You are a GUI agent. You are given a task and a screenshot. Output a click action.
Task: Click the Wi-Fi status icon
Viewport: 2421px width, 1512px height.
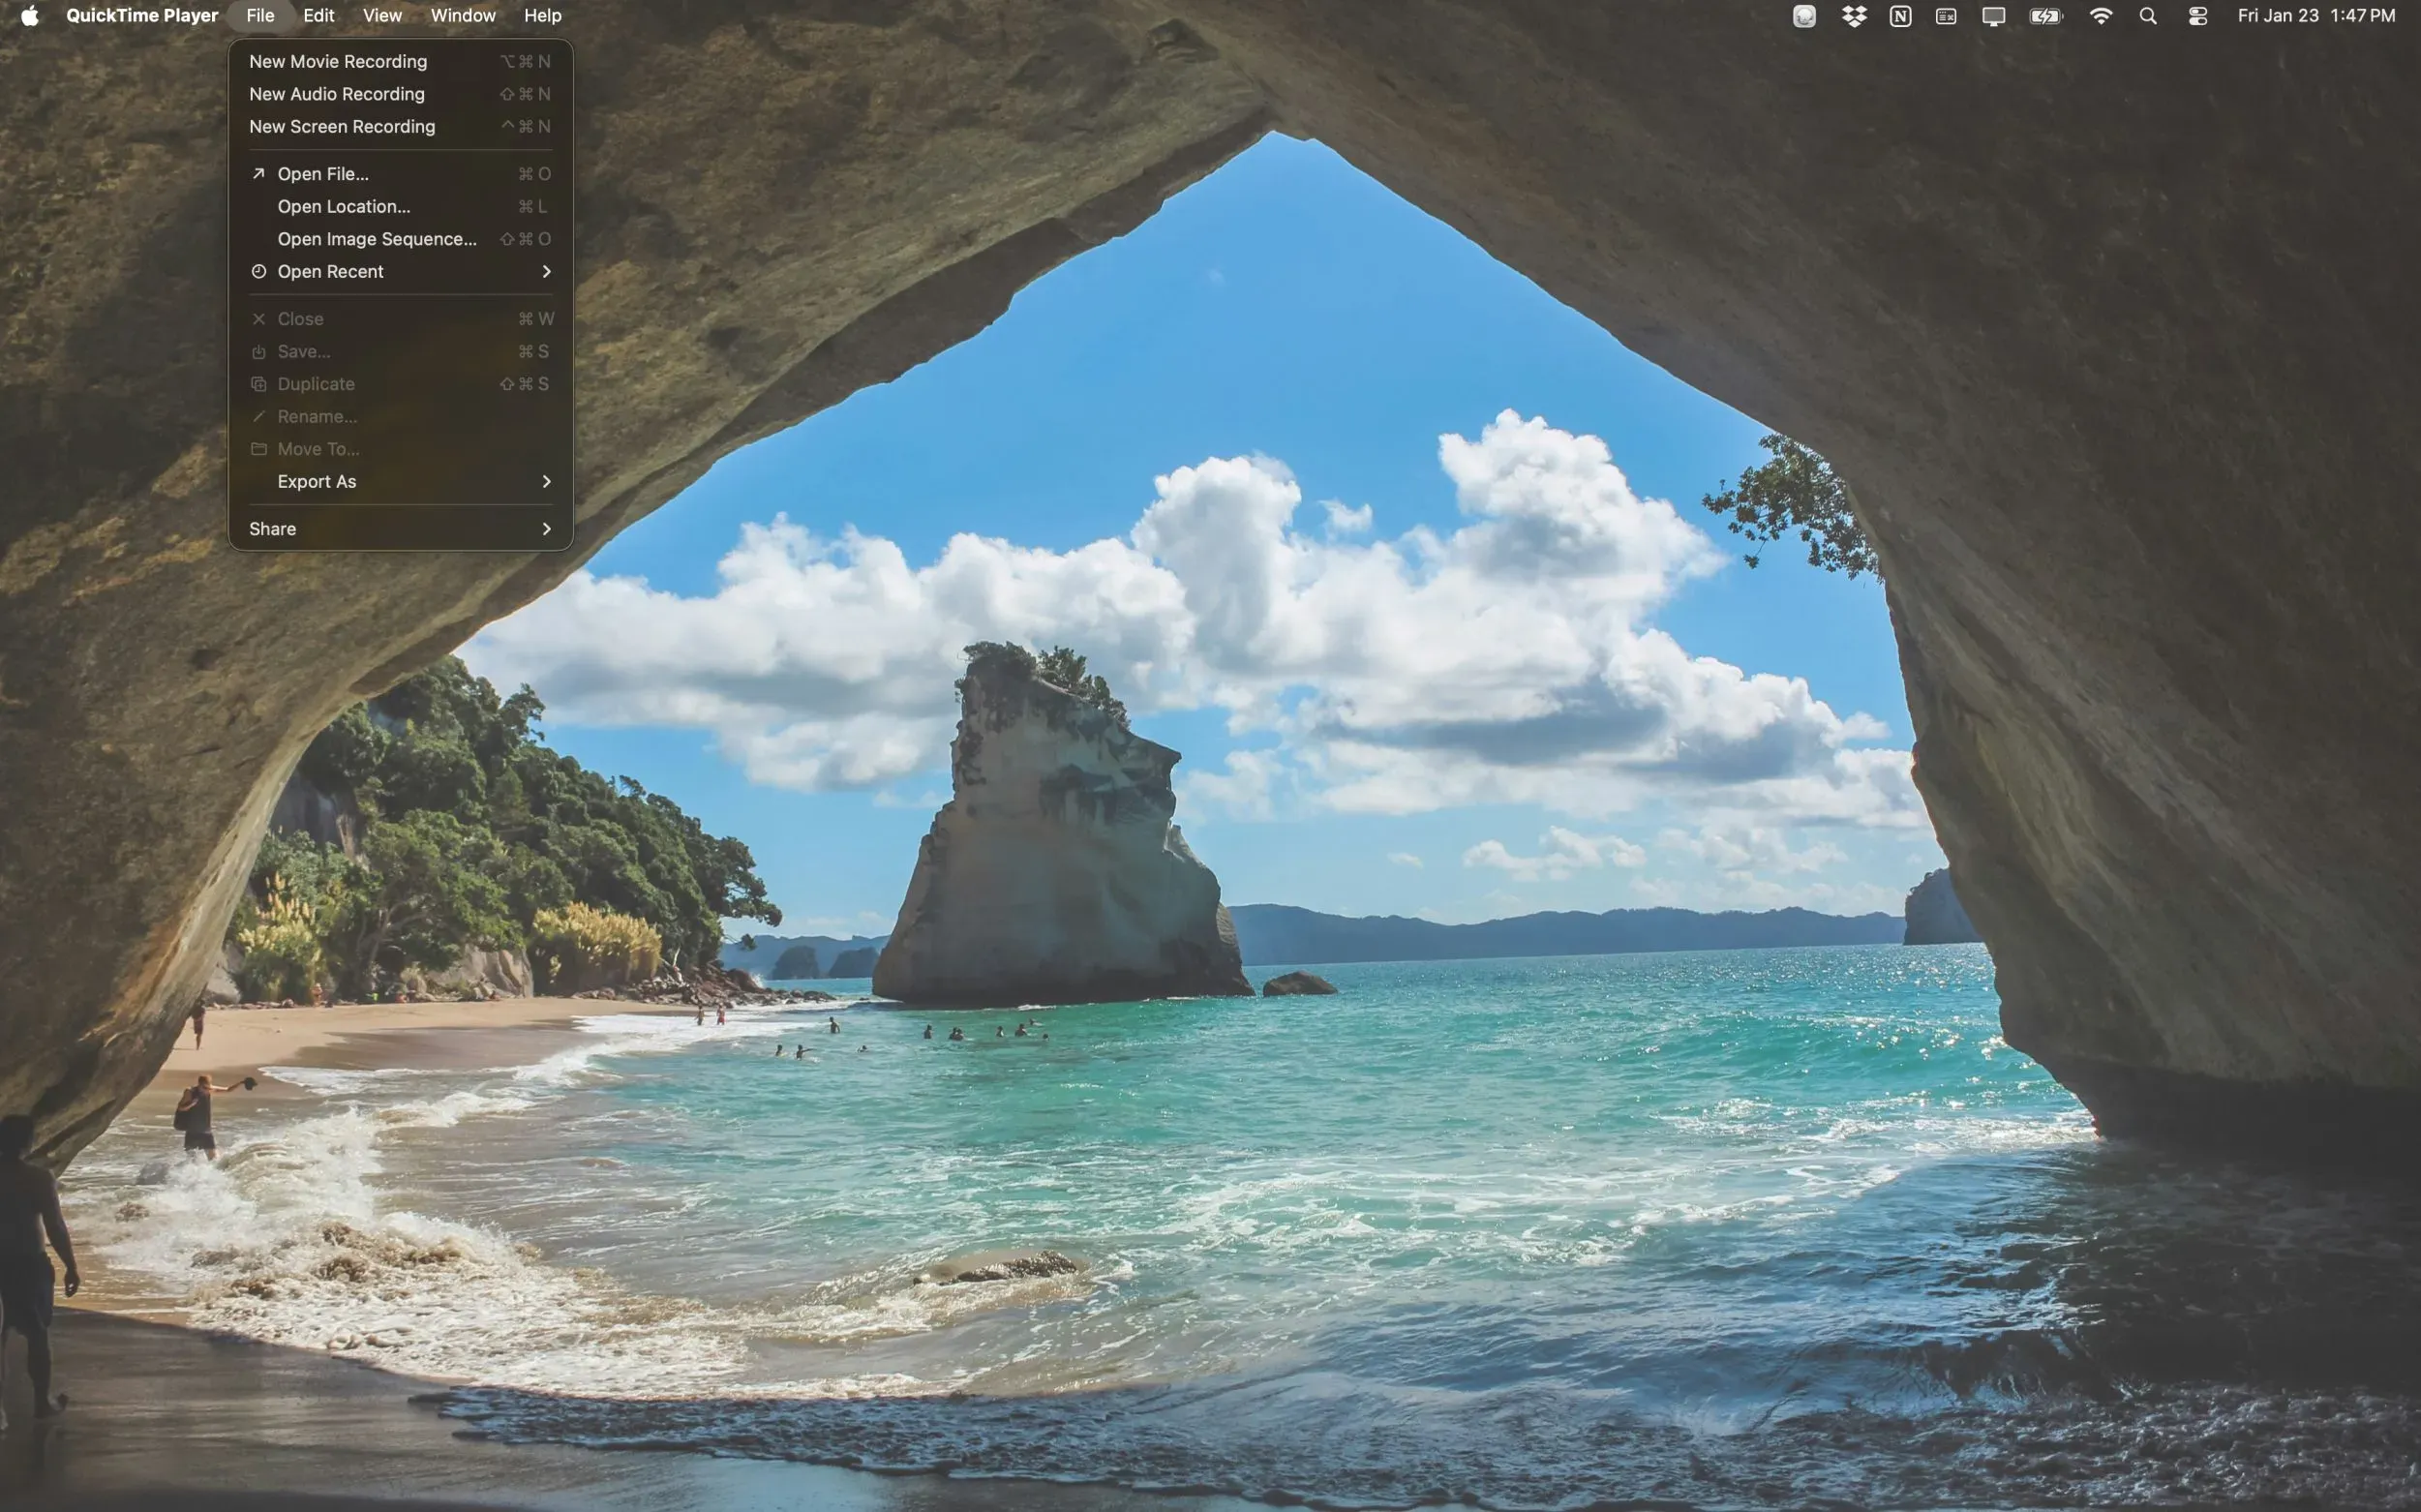[x=2101, y=15]
